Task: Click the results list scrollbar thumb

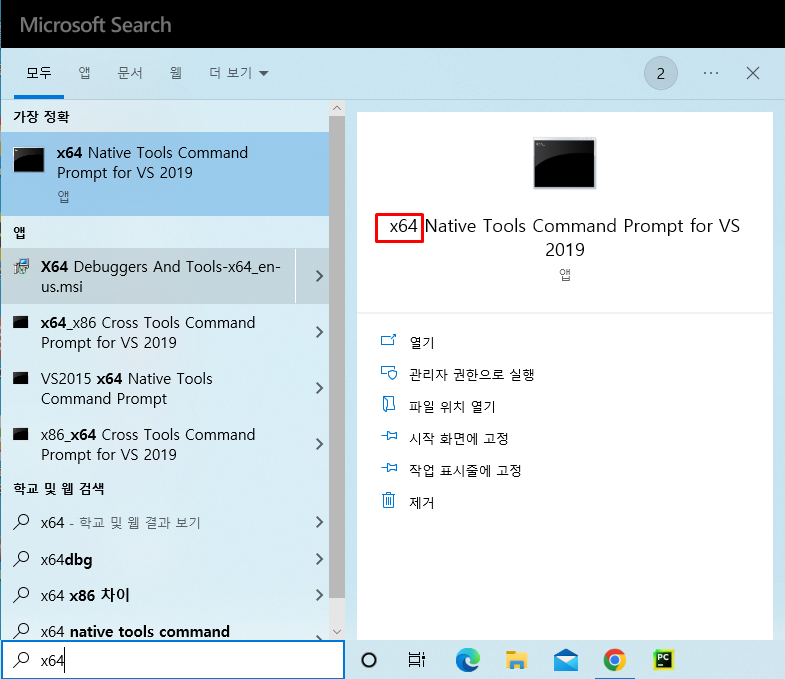Action: point(337,357)
